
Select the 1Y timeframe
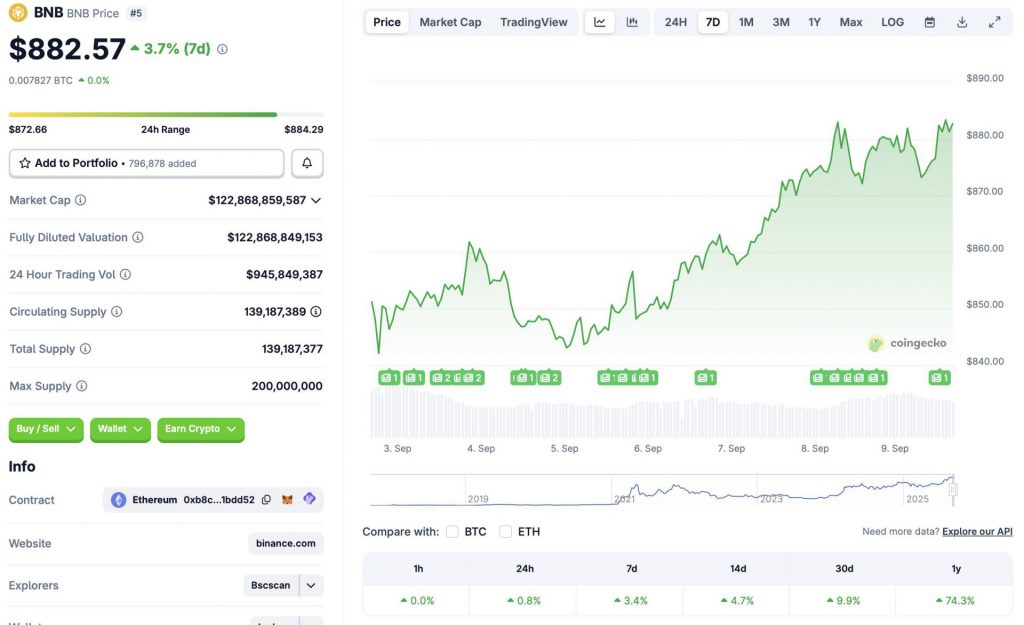coord(814,22)
